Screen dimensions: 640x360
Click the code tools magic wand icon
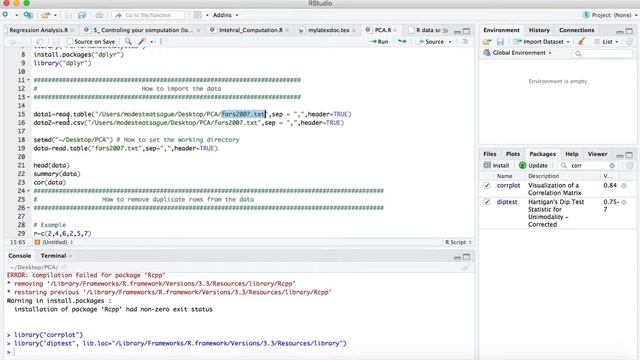pos(142,42)
